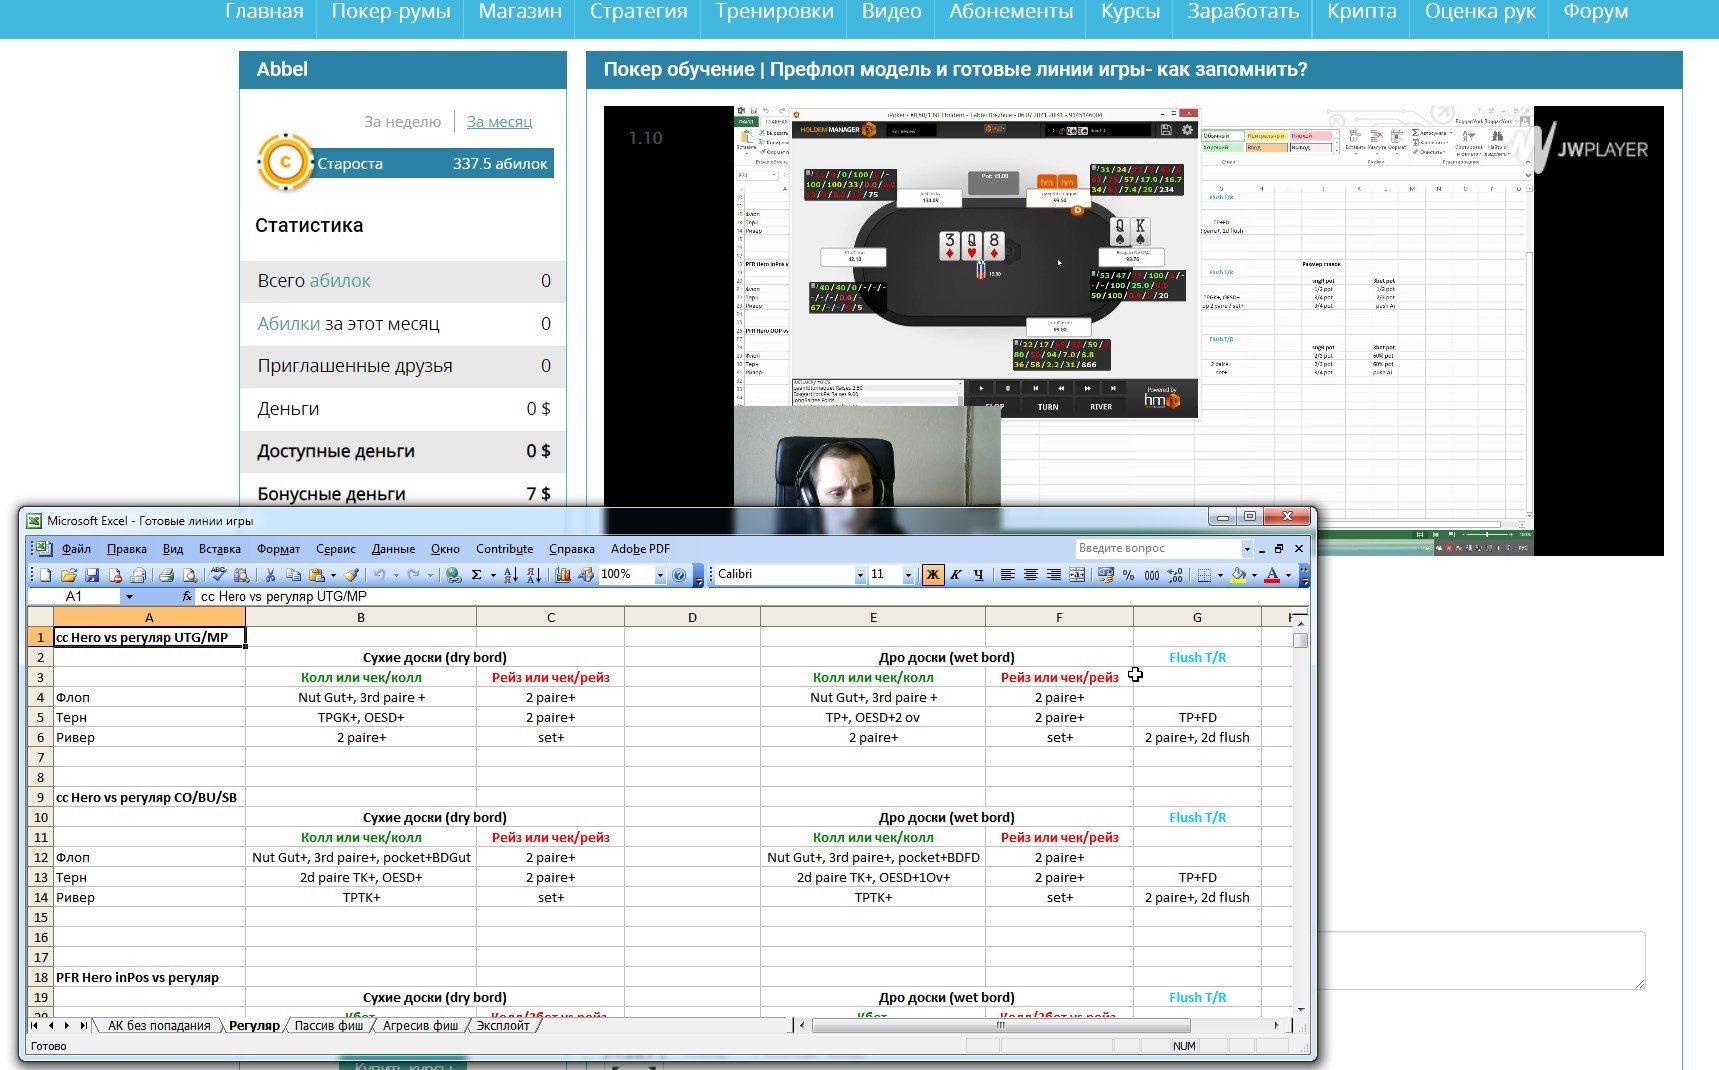1719x1070 pixels.
Task: Insert function with the fx button
Action: 187,596
